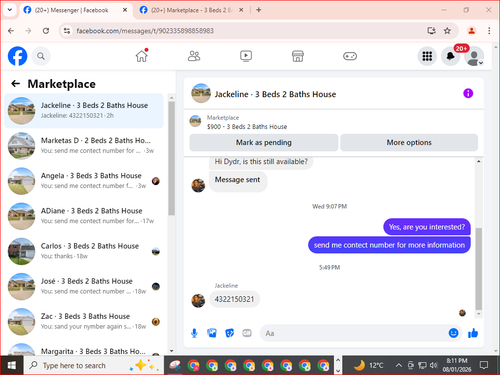The height and width of the screenshot is (375, 500).
Task: Click the 'send me contect number' sent message
Action: tap(389, 245)
